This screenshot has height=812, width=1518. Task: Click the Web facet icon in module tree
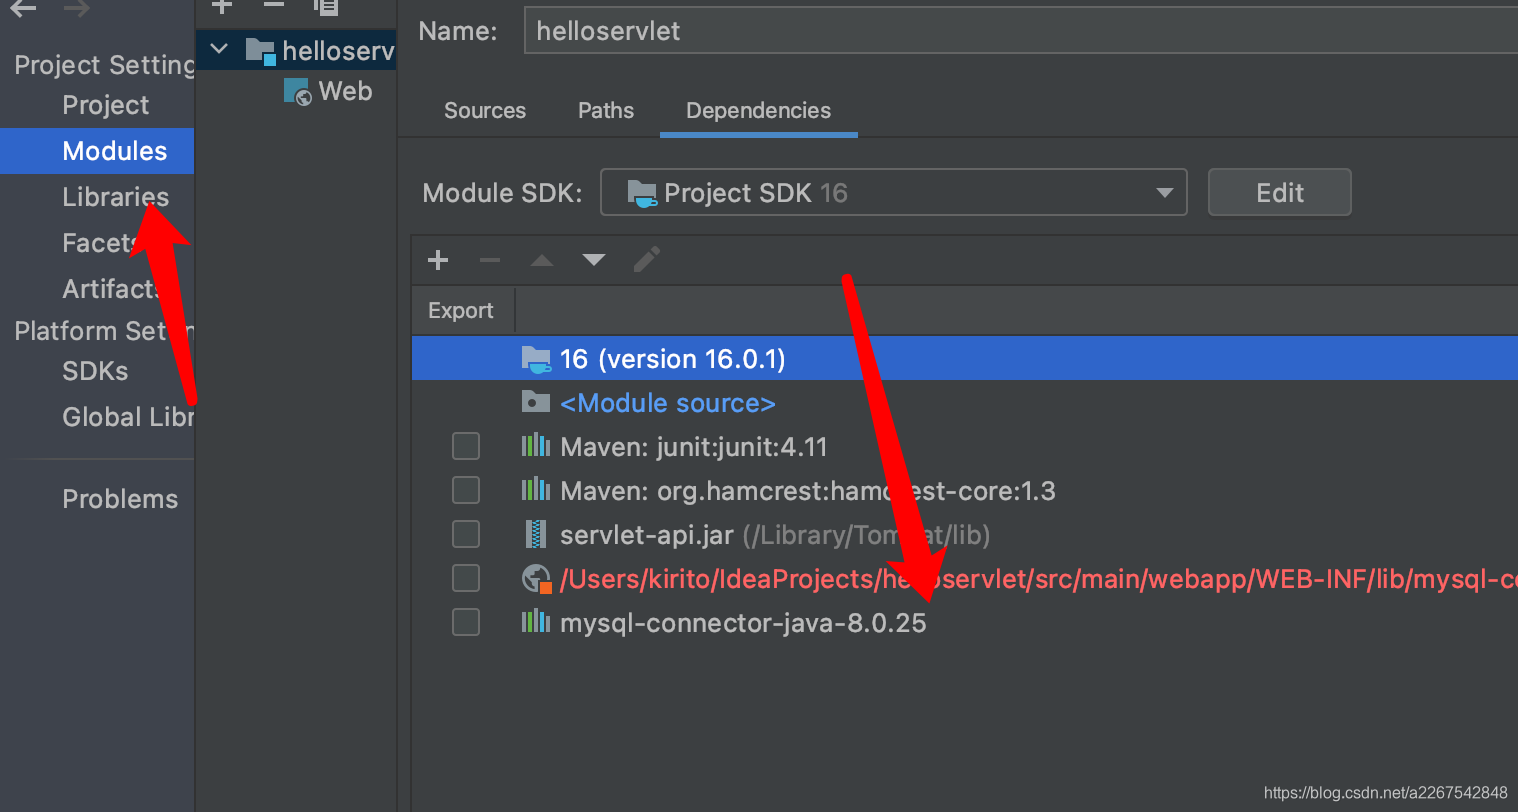tap(298, 92)
